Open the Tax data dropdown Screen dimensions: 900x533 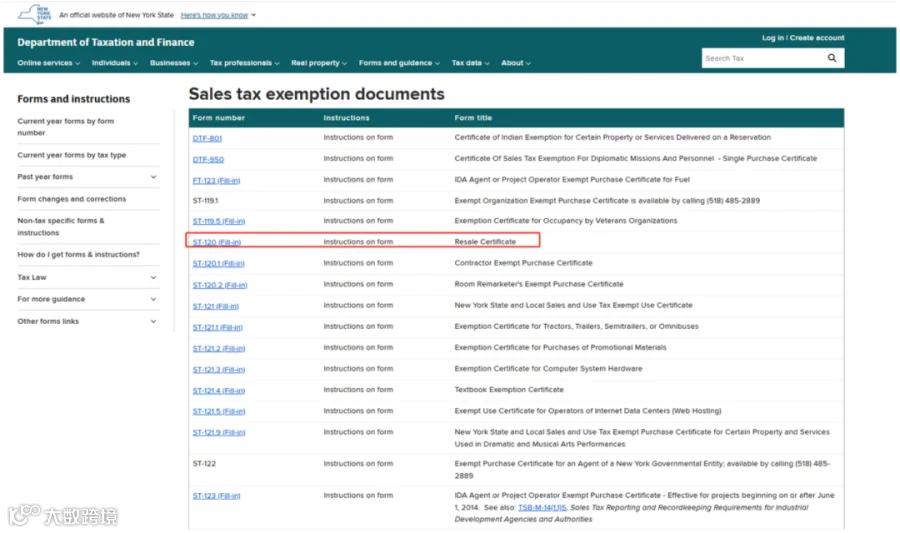coord(470,63)
